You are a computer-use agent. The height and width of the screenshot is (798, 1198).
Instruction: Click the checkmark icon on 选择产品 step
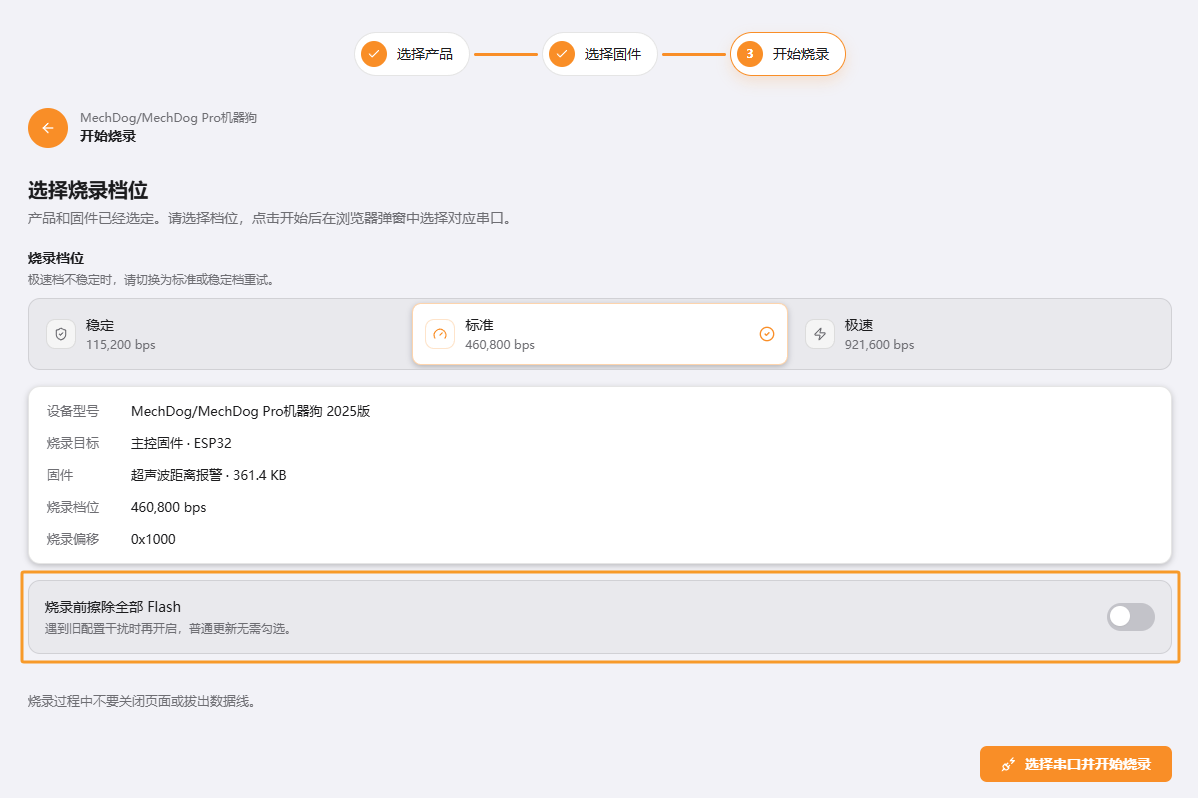pos(374,54)
